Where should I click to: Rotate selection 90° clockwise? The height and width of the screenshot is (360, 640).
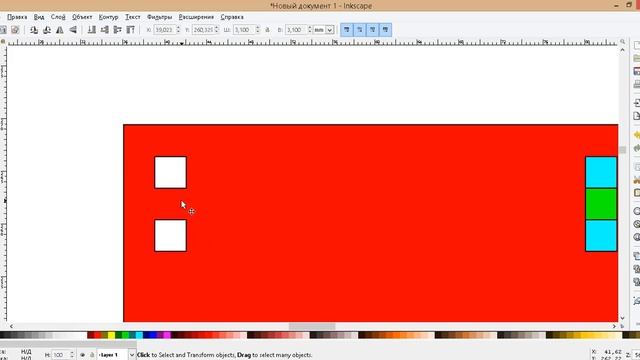(47, 30)
